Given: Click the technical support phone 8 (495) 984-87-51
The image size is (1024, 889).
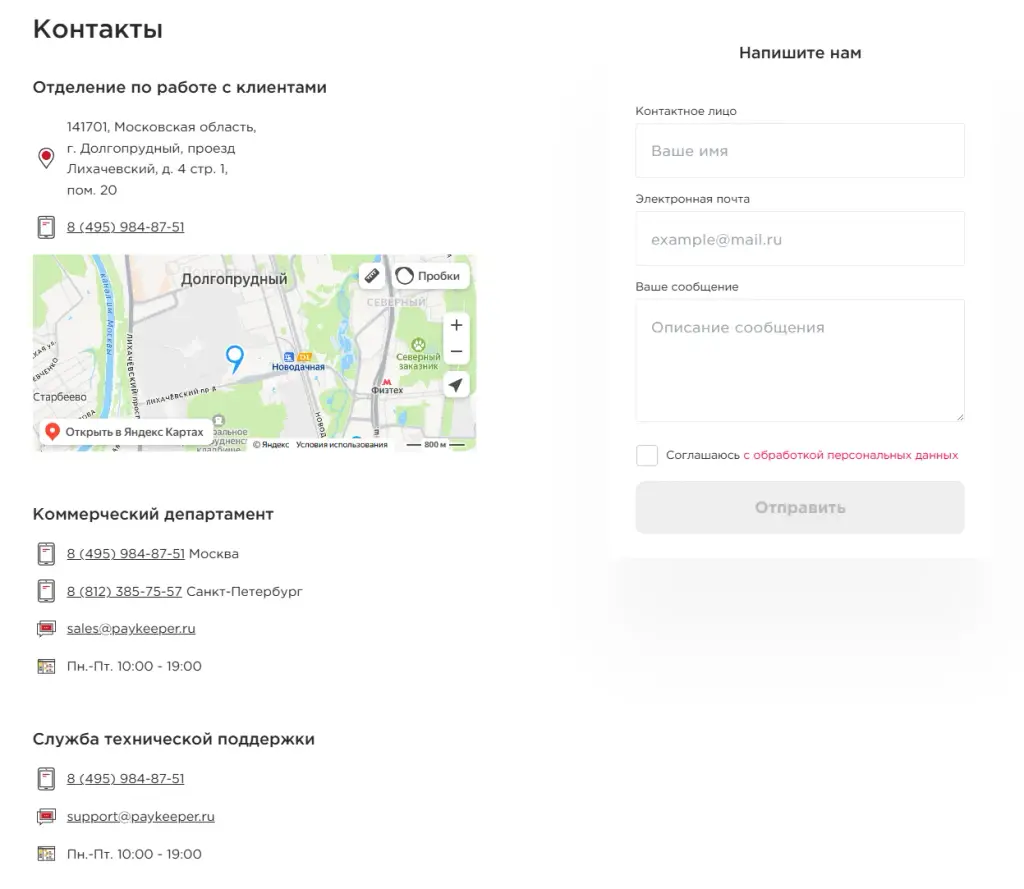Looking at the screenshot, I should tap(125, 779).
